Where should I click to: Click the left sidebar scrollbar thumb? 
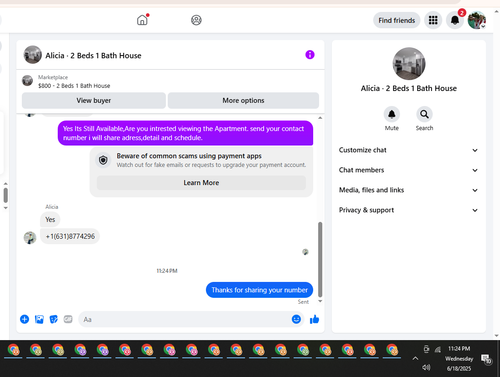click(x=6, y=195)
